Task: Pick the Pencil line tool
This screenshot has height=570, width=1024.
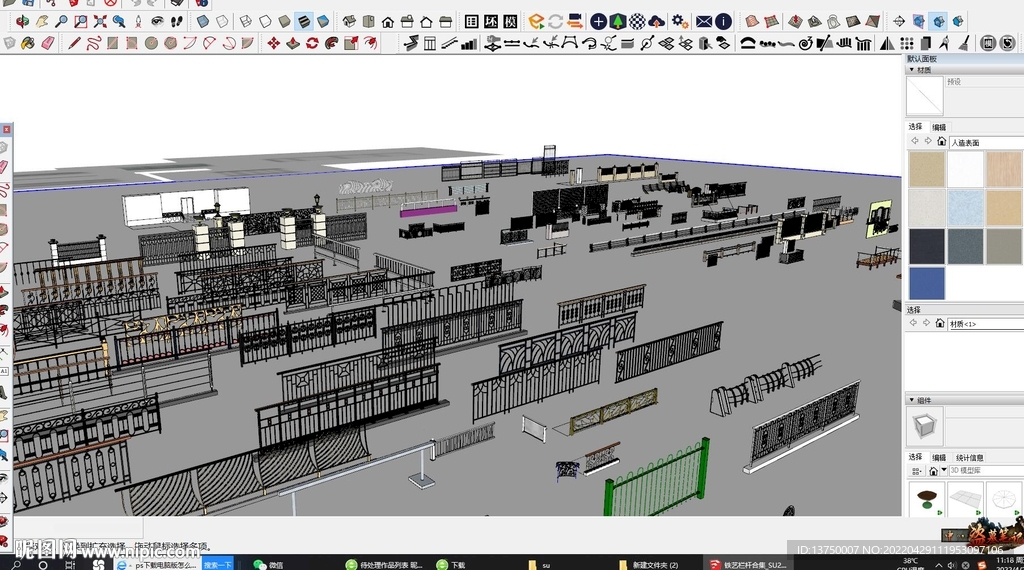Action: (x=74, y=43)
